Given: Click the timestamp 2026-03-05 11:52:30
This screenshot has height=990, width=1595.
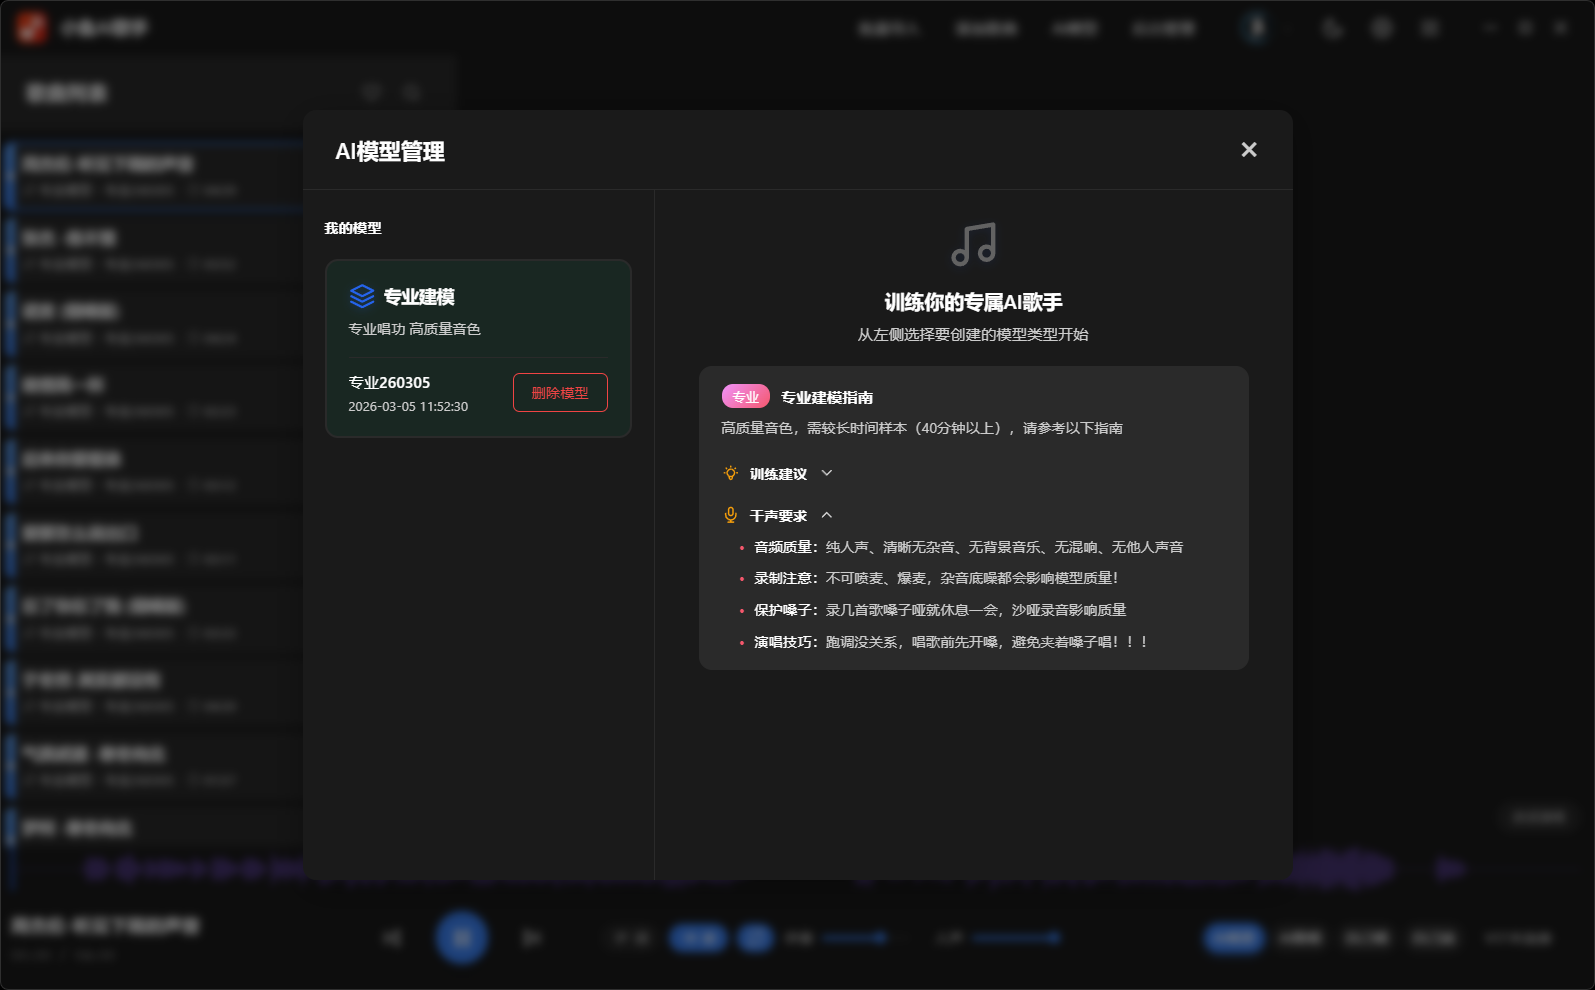Looking at the screenshot, I should [408, 407].
